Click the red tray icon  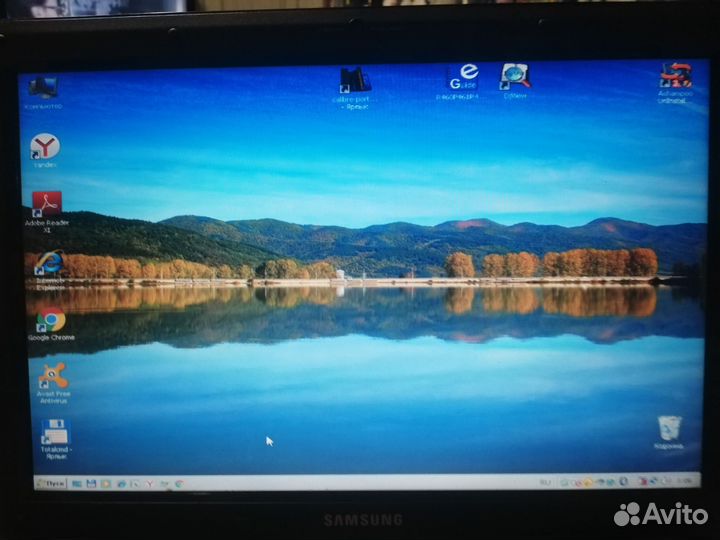click(643, 482)
